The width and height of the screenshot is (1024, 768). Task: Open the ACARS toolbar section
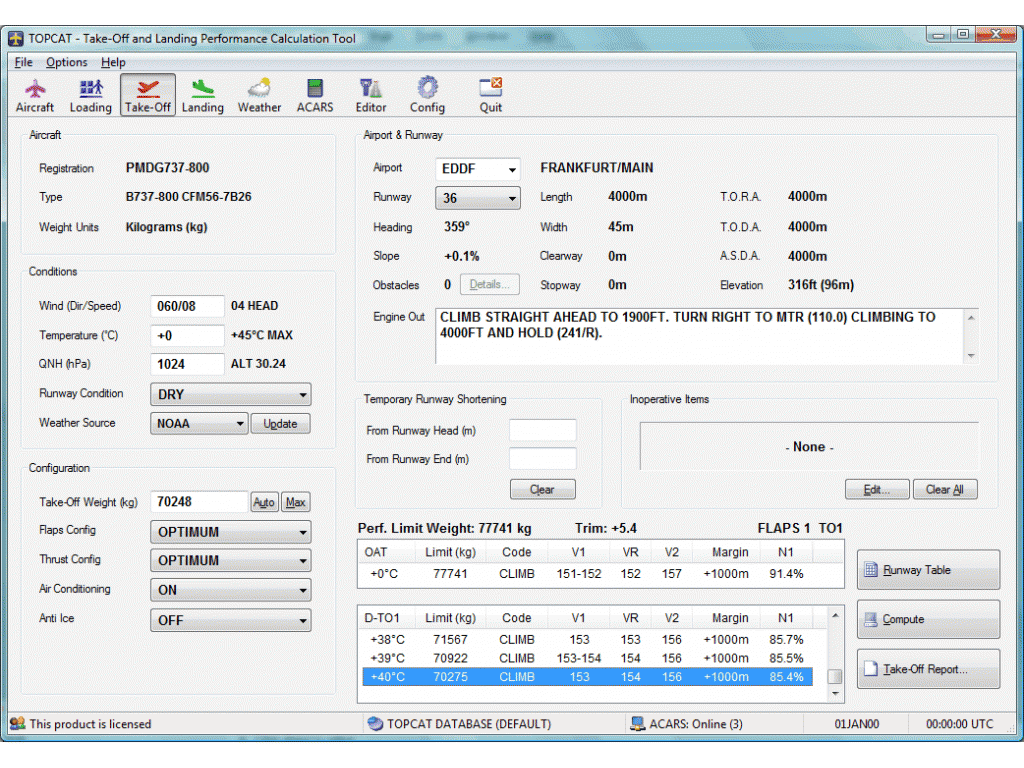coord(315,95)
